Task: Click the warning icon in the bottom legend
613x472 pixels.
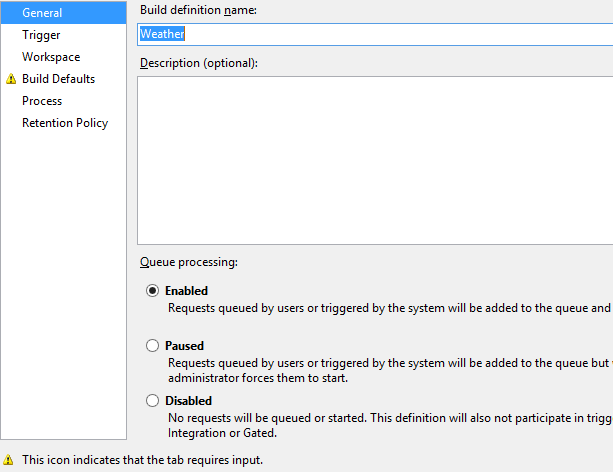Action: (x=8, y=460)
